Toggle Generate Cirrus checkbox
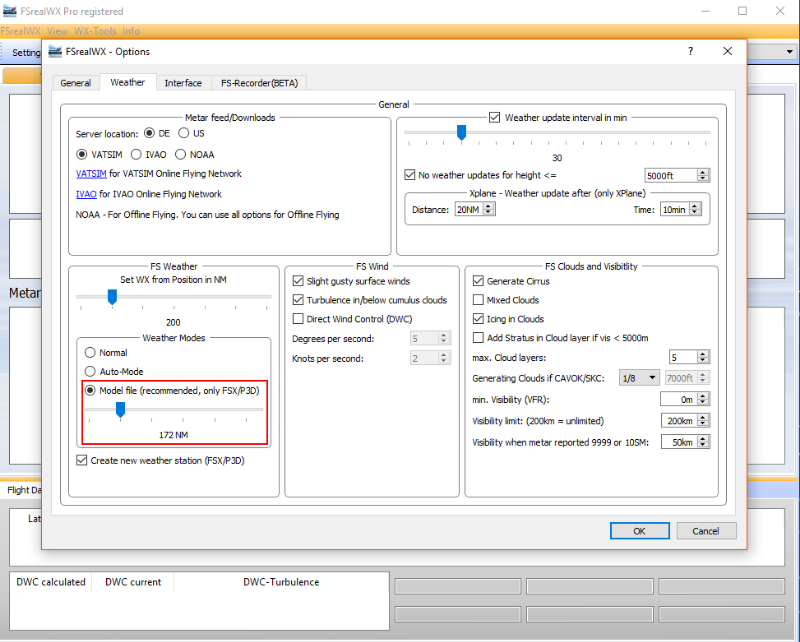Screen dimensions: 800x642 point(478,281)
